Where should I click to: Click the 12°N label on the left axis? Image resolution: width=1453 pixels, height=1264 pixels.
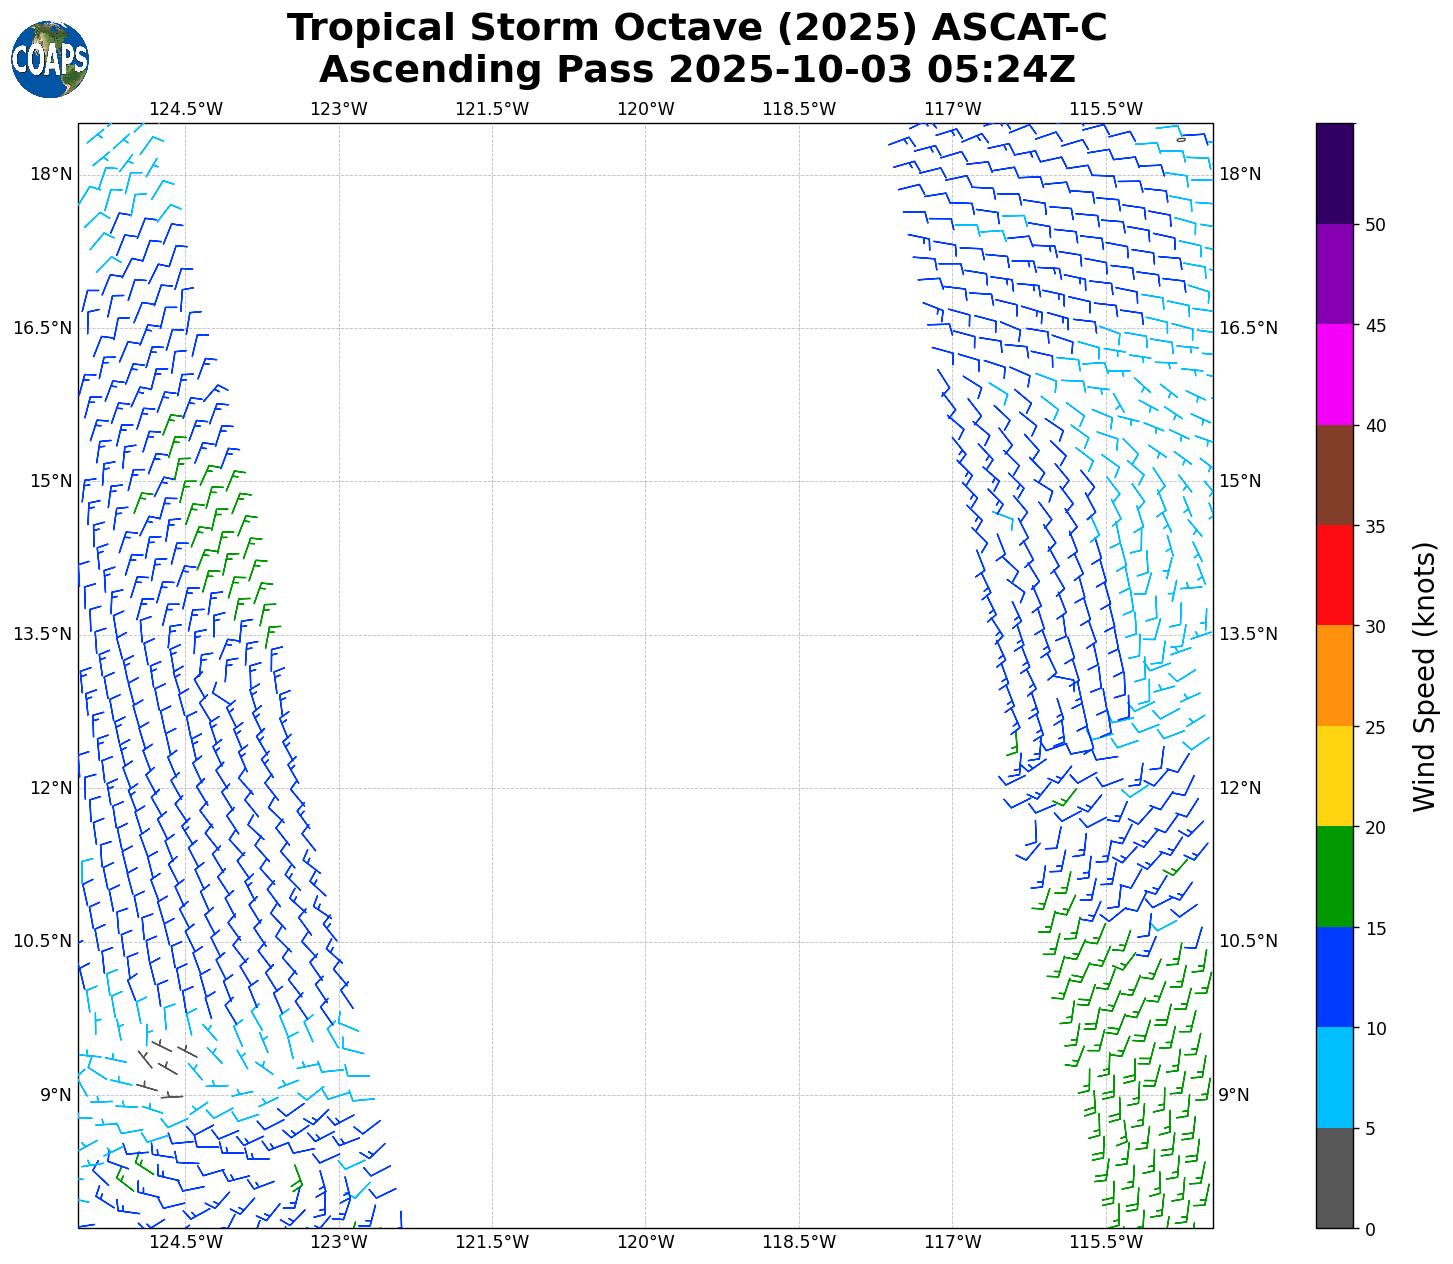(x=50, y=787)
